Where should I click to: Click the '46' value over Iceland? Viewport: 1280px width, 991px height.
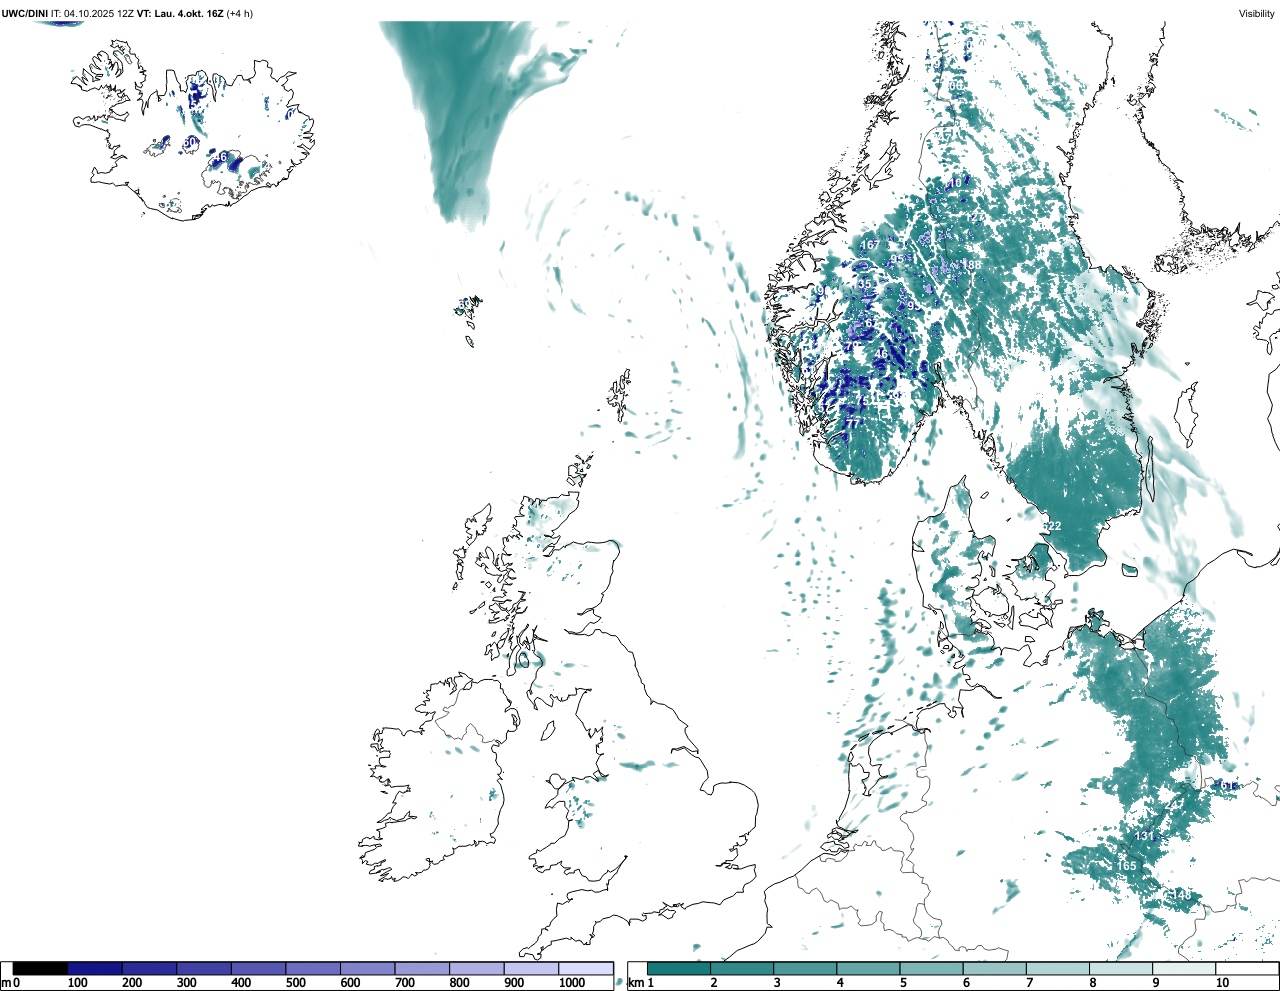click(220, 157)
